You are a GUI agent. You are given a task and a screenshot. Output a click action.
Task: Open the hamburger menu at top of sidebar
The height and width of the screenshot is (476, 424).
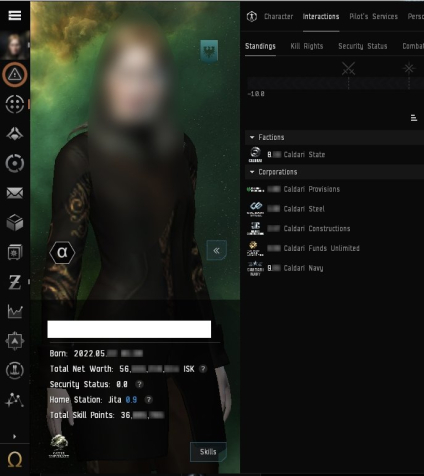[15, 15]
